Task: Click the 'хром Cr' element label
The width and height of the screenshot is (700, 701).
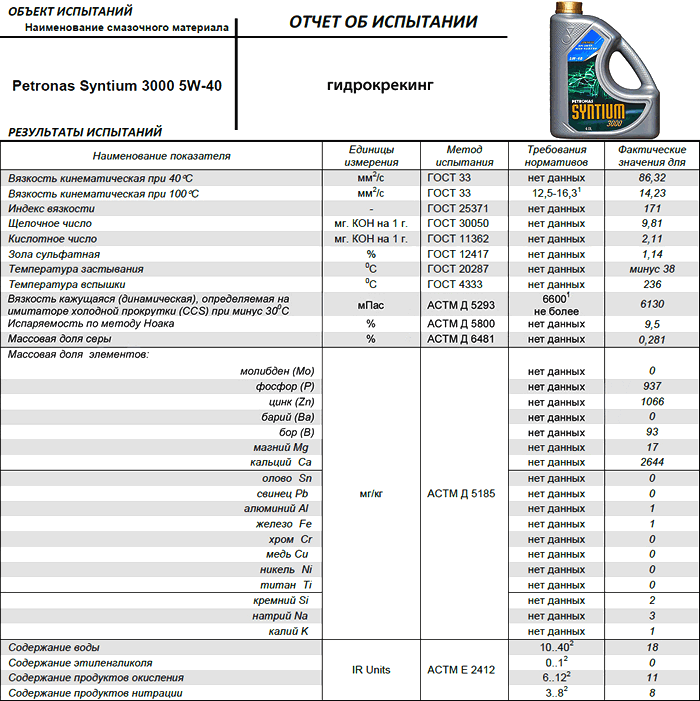Action: [291, 540]
